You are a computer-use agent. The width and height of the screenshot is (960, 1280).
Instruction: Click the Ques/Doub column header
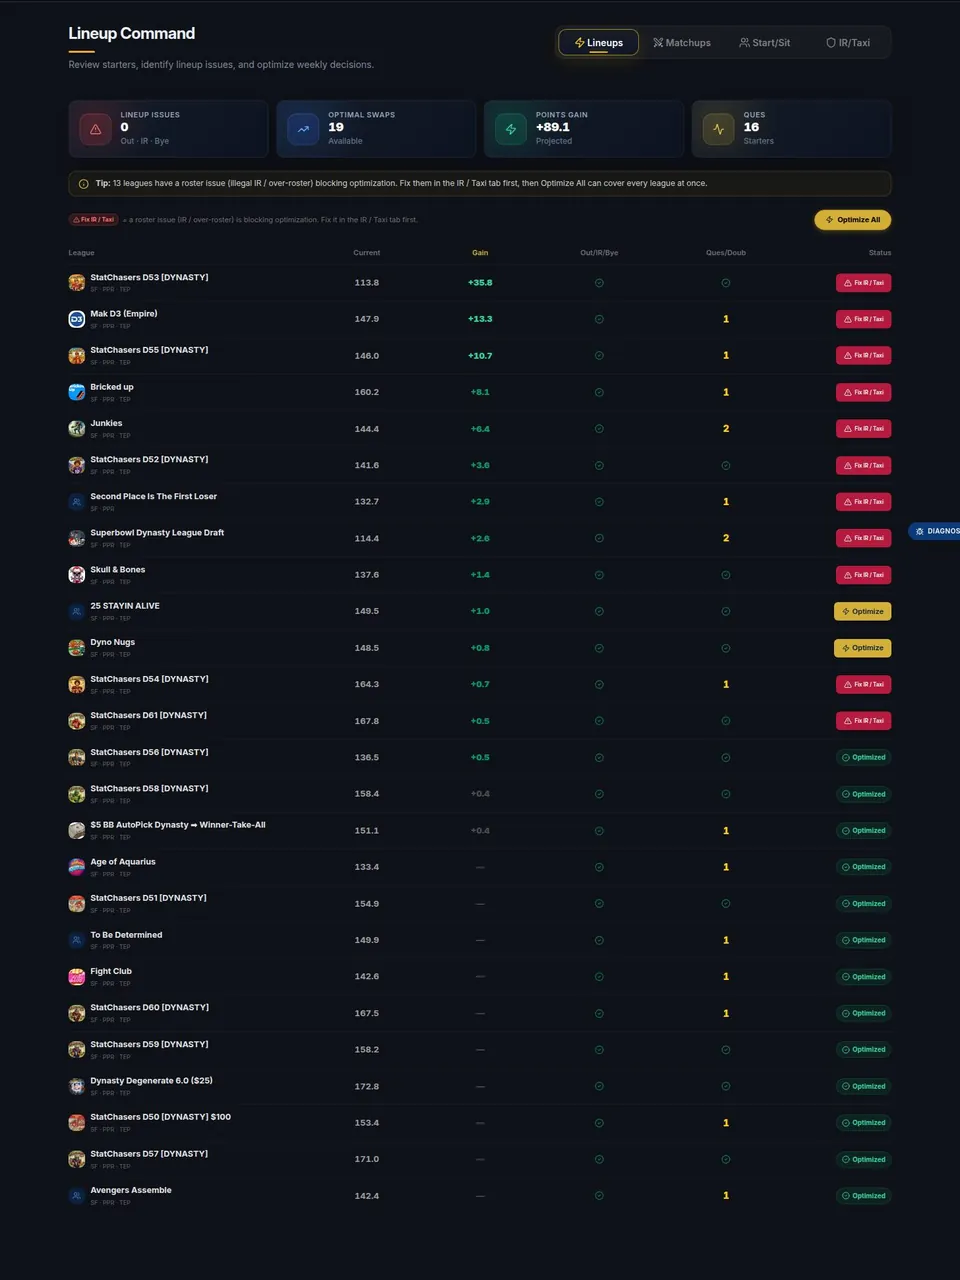coord(726,253)
